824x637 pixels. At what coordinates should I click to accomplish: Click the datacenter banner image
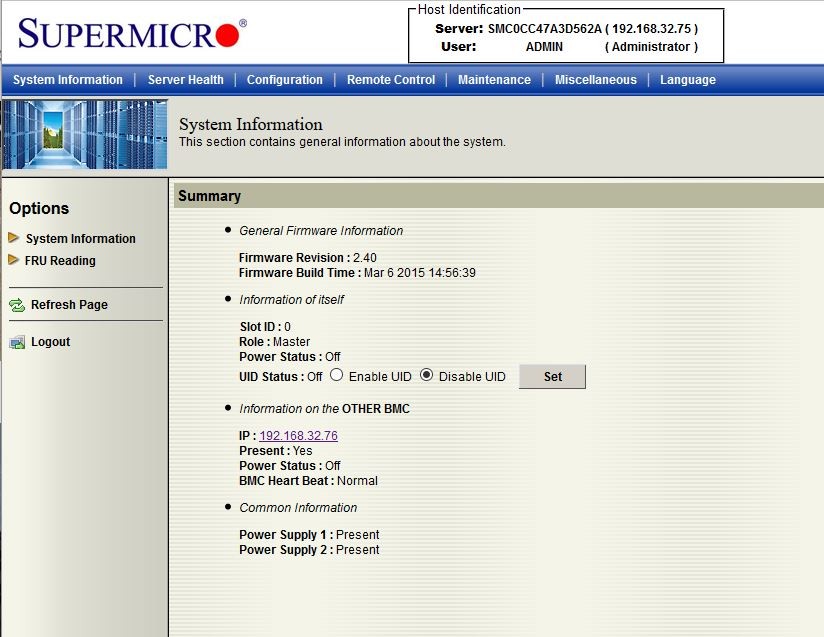(85, 134)
